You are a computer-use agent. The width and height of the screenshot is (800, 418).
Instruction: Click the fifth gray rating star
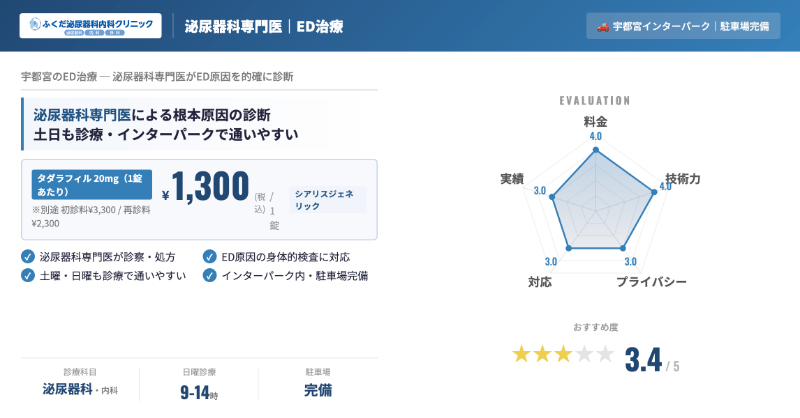coord(605,354)
